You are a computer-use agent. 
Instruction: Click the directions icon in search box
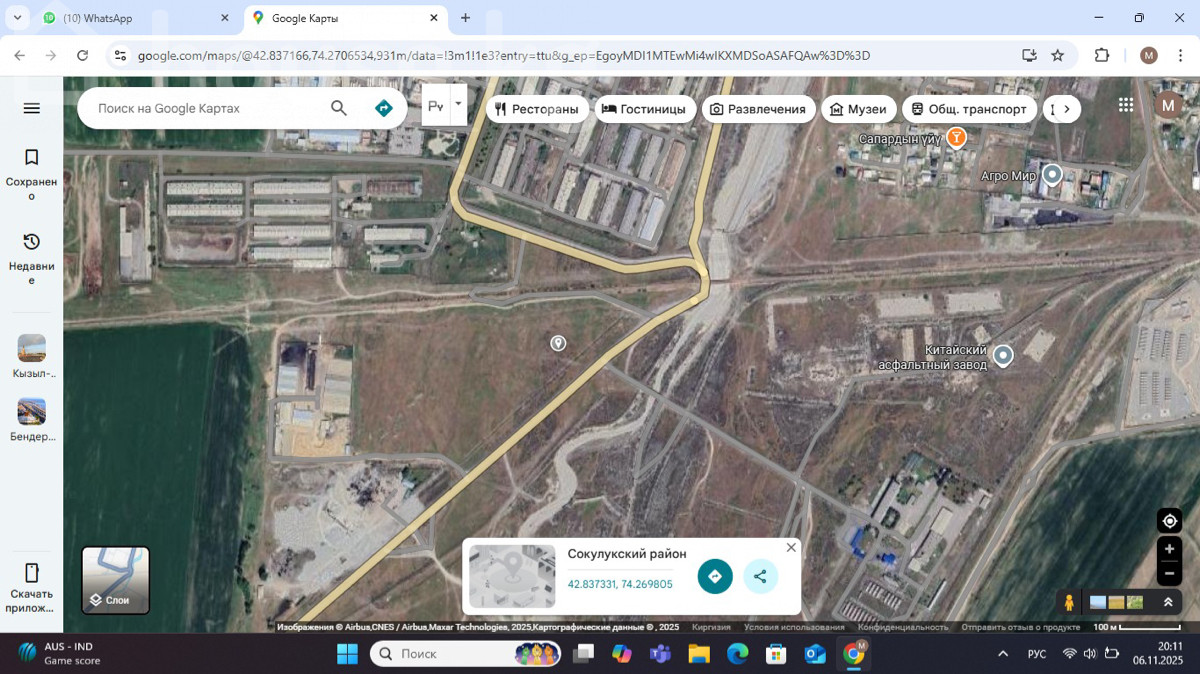tap(383, 108)
